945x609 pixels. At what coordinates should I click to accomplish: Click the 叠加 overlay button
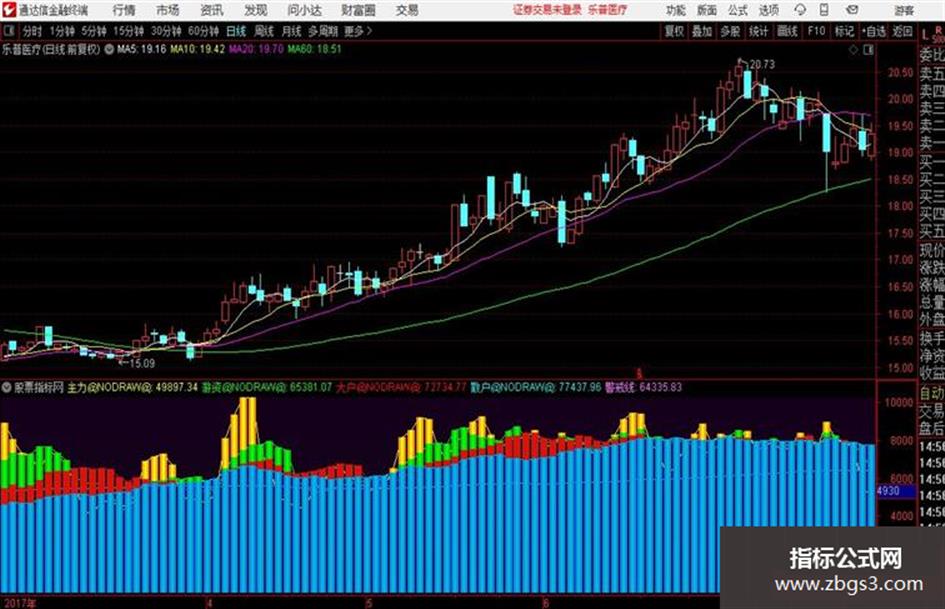click(x=702, y=31)
